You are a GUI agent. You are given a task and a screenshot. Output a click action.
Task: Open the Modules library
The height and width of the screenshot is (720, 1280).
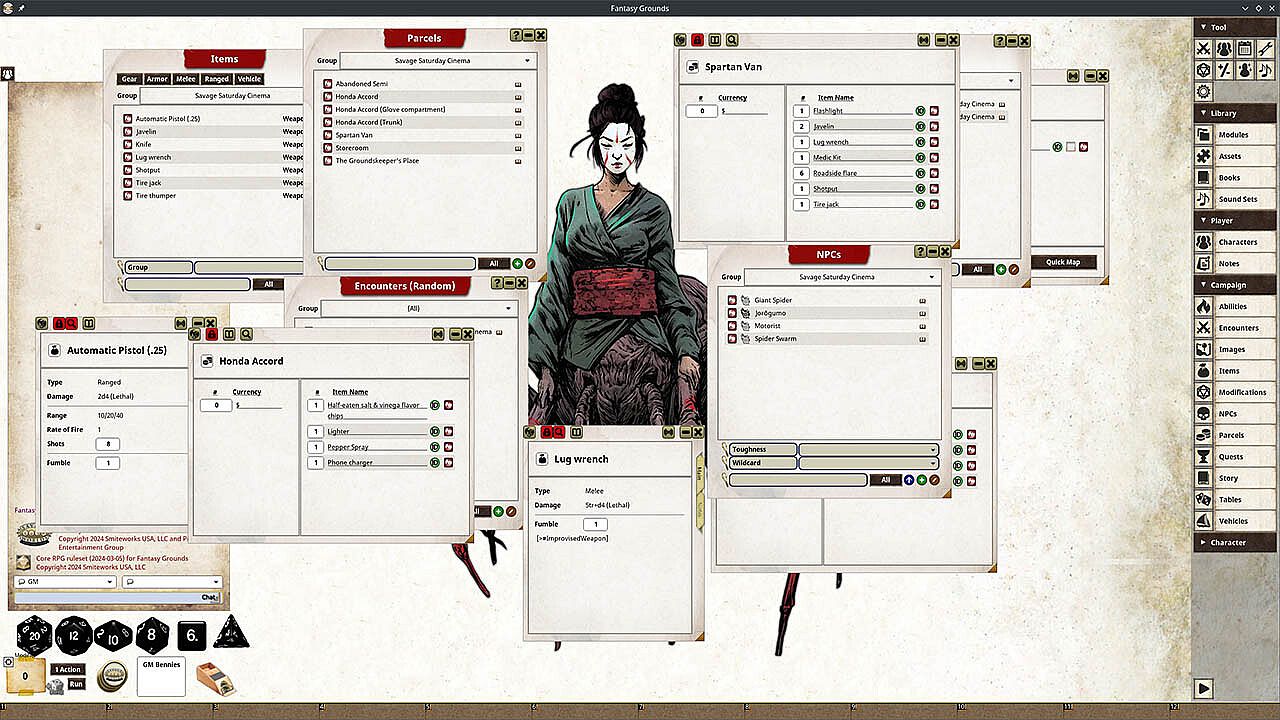pyautogui.click(x=1232, y=135)
